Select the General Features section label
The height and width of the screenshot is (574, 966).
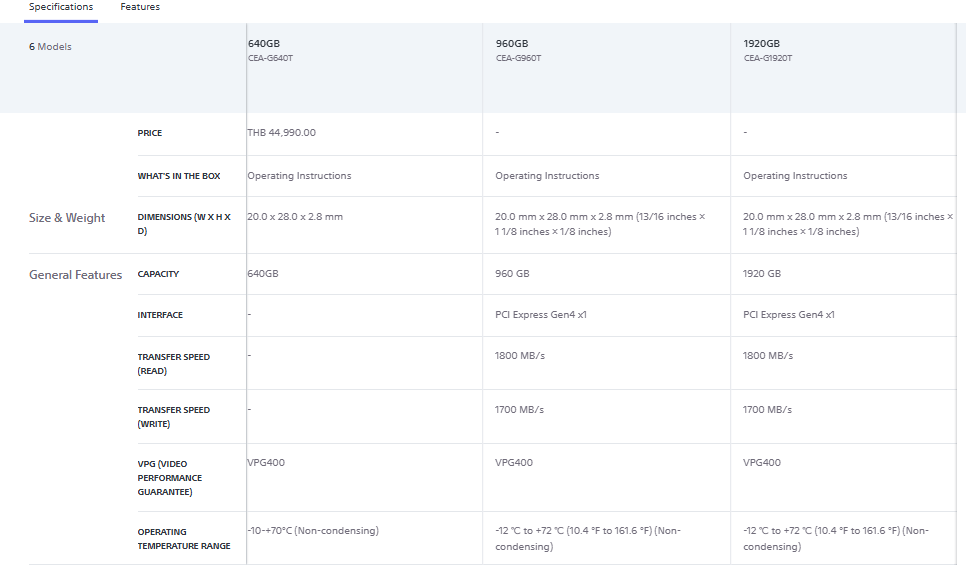pos(76,275)
